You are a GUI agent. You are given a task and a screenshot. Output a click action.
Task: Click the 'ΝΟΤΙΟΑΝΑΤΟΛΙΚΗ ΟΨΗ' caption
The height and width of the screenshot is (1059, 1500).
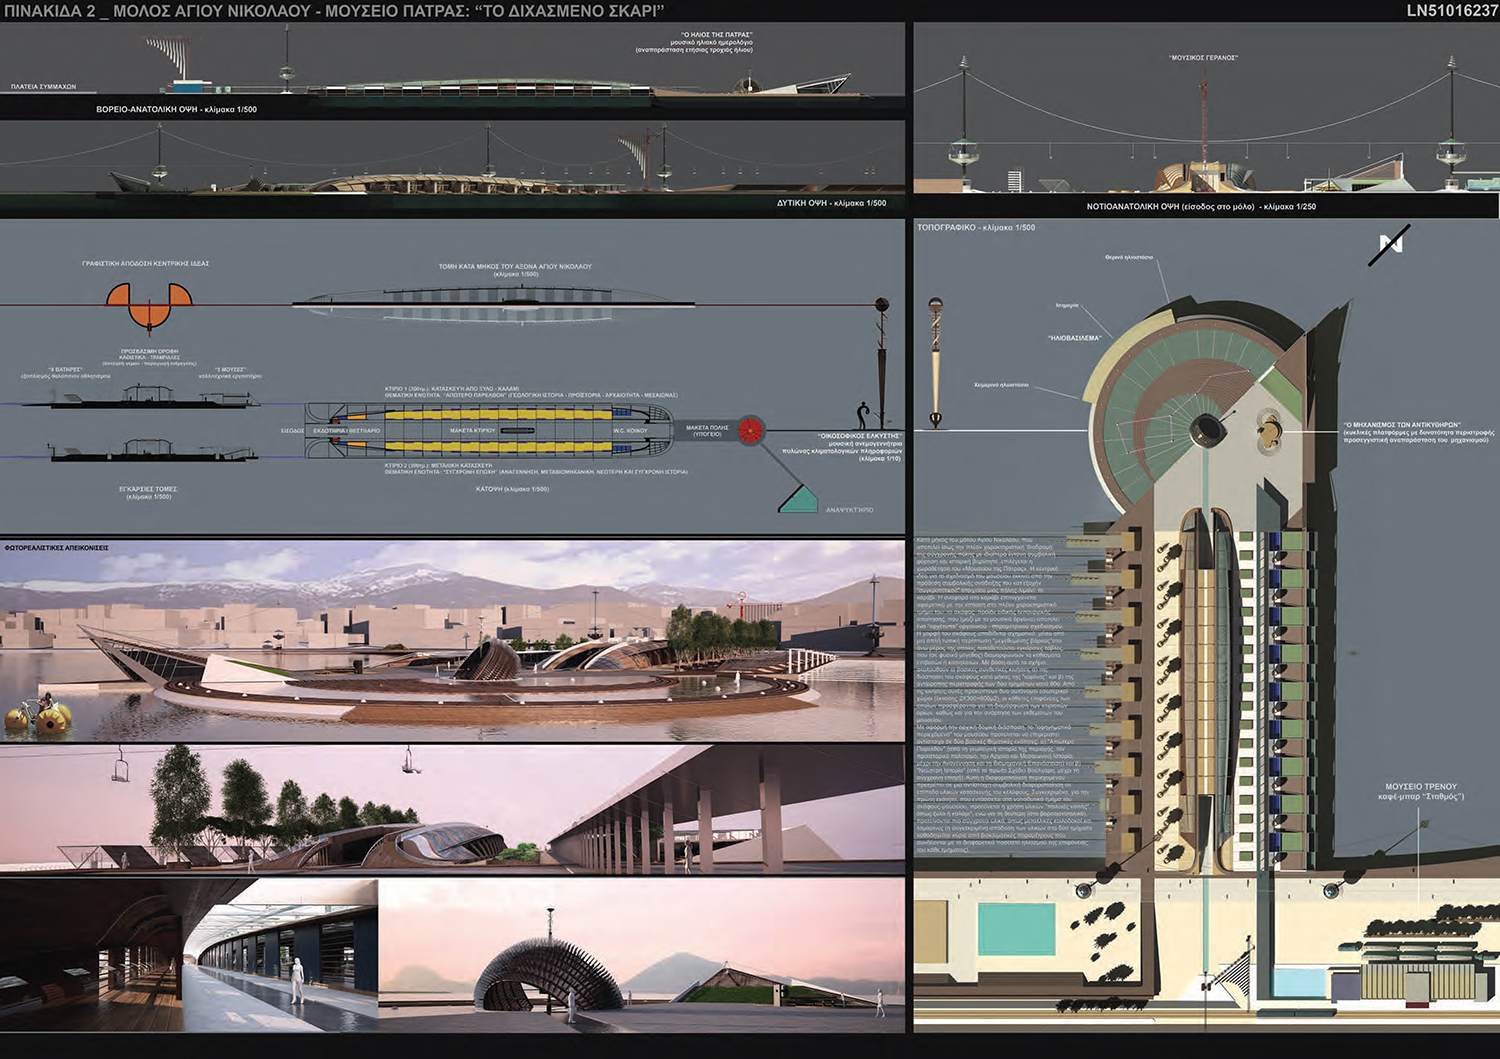click(x=1201, y=207)
